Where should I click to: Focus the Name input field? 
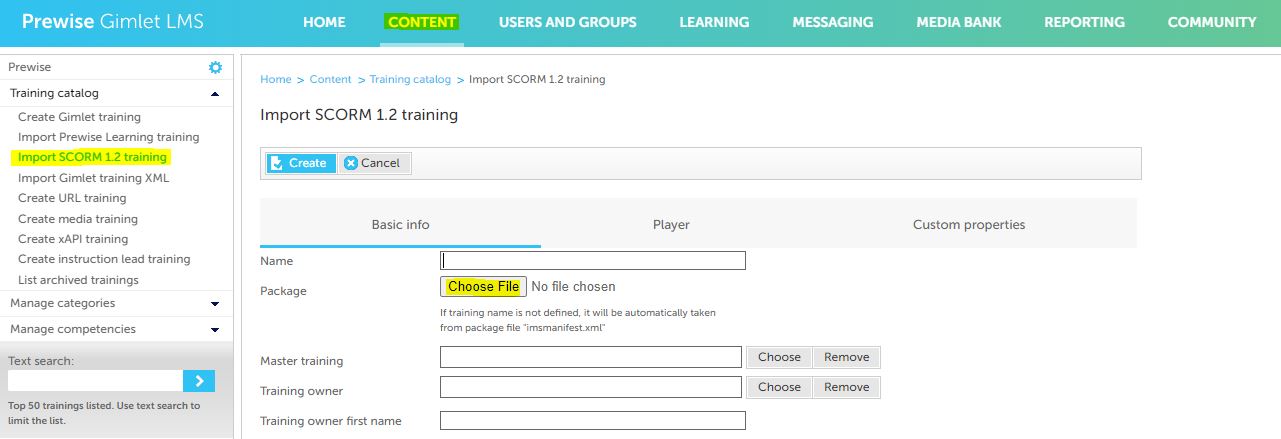(x=593, y=261)
